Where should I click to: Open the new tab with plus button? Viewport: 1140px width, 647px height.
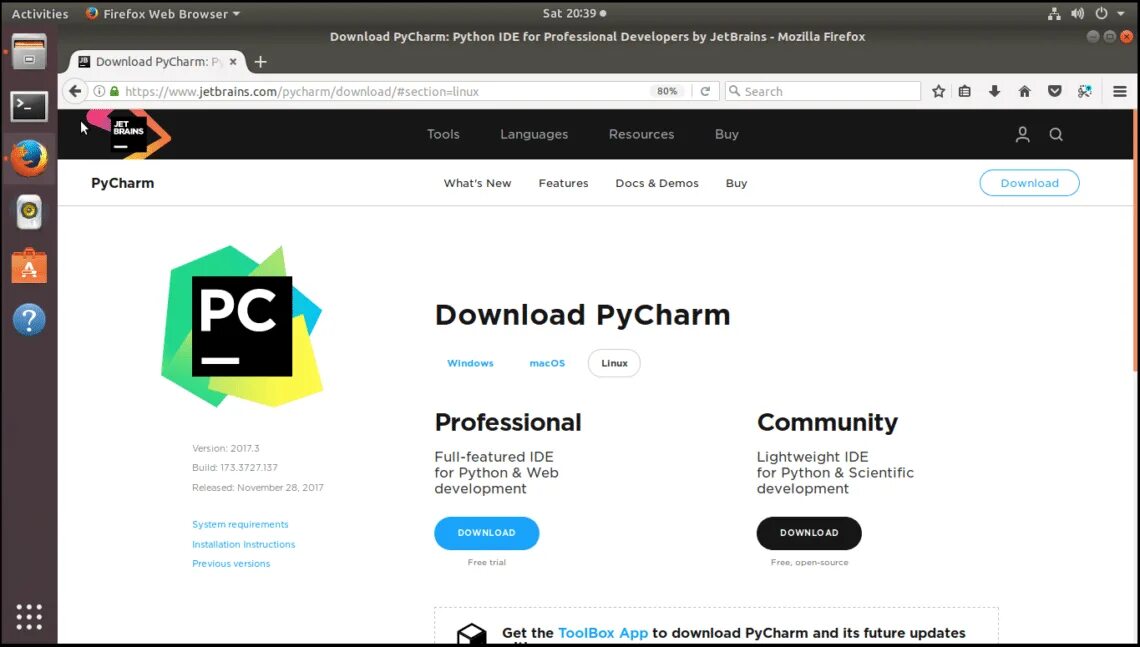[x=260, y=62]
